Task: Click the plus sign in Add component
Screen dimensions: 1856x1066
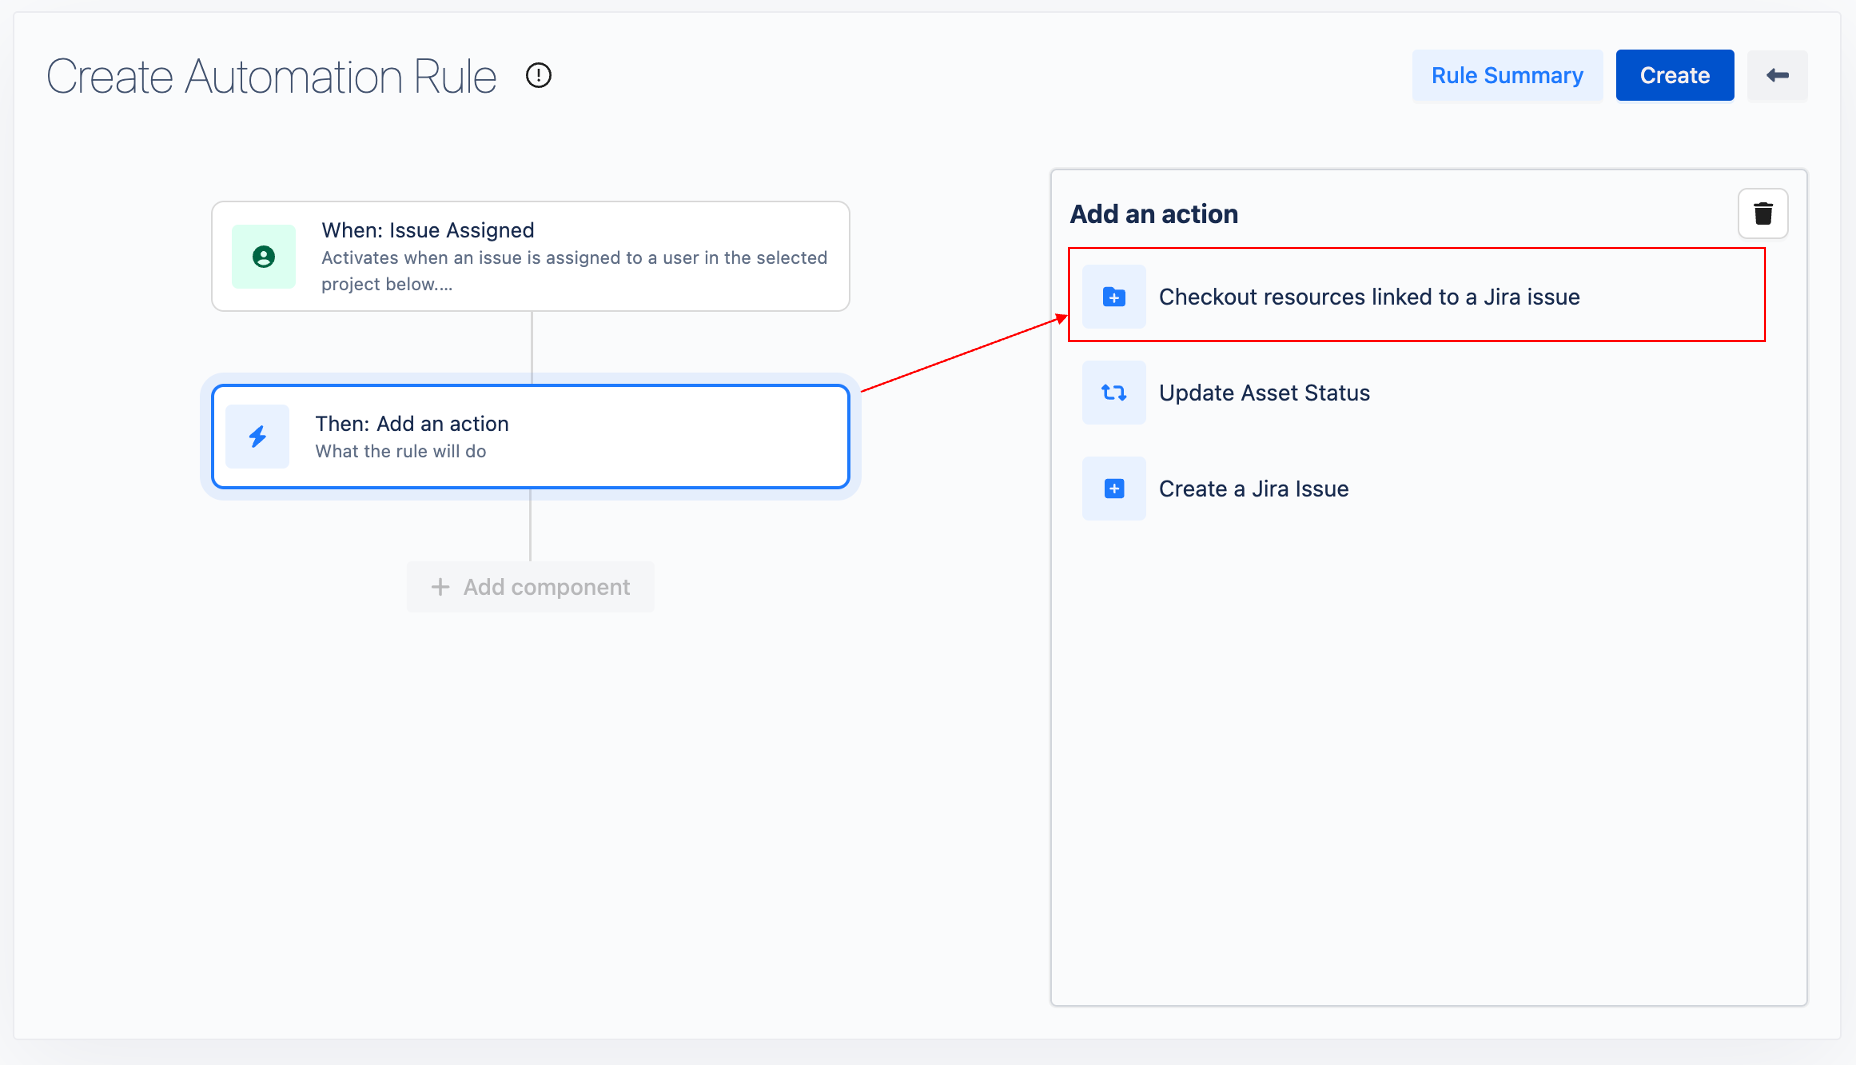Action: pos(440,587)
